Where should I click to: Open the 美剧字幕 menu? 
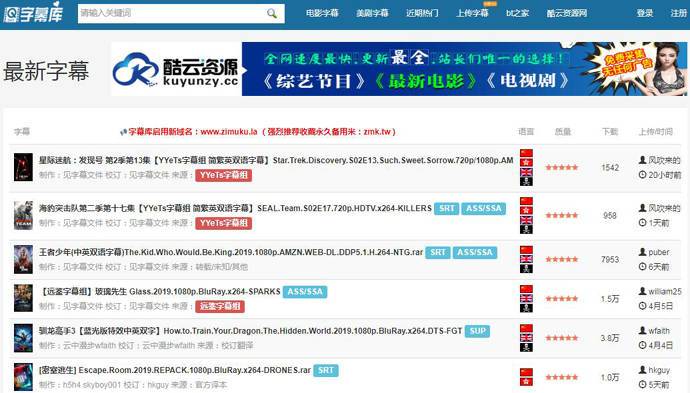(x=372, y=13)
